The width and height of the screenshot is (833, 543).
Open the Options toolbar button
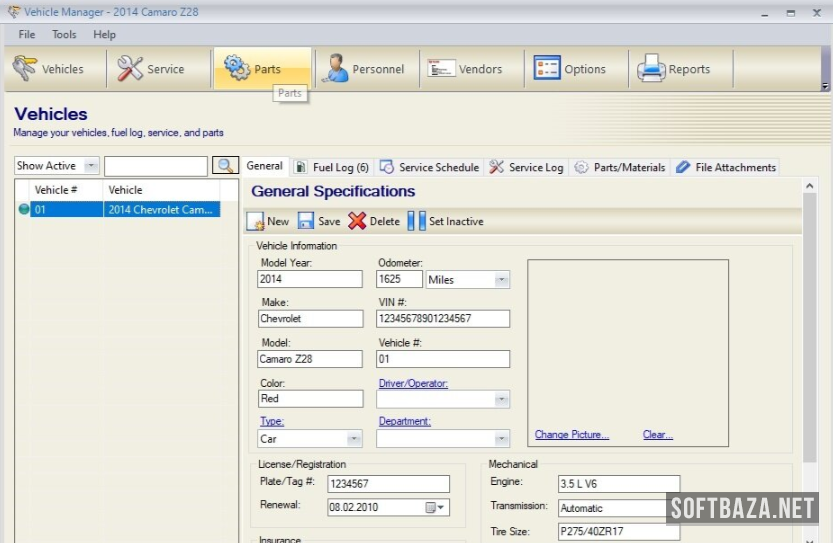point(570,69)
